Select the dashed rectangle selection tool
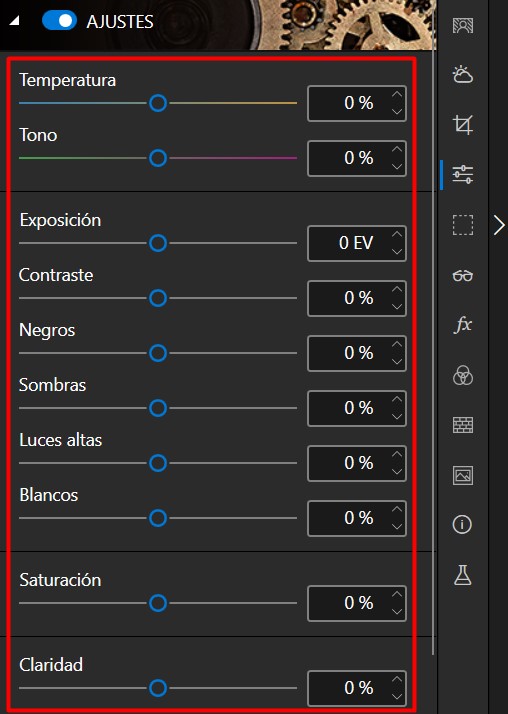Screen dimensions: 508x714 [x=462, y=225]
